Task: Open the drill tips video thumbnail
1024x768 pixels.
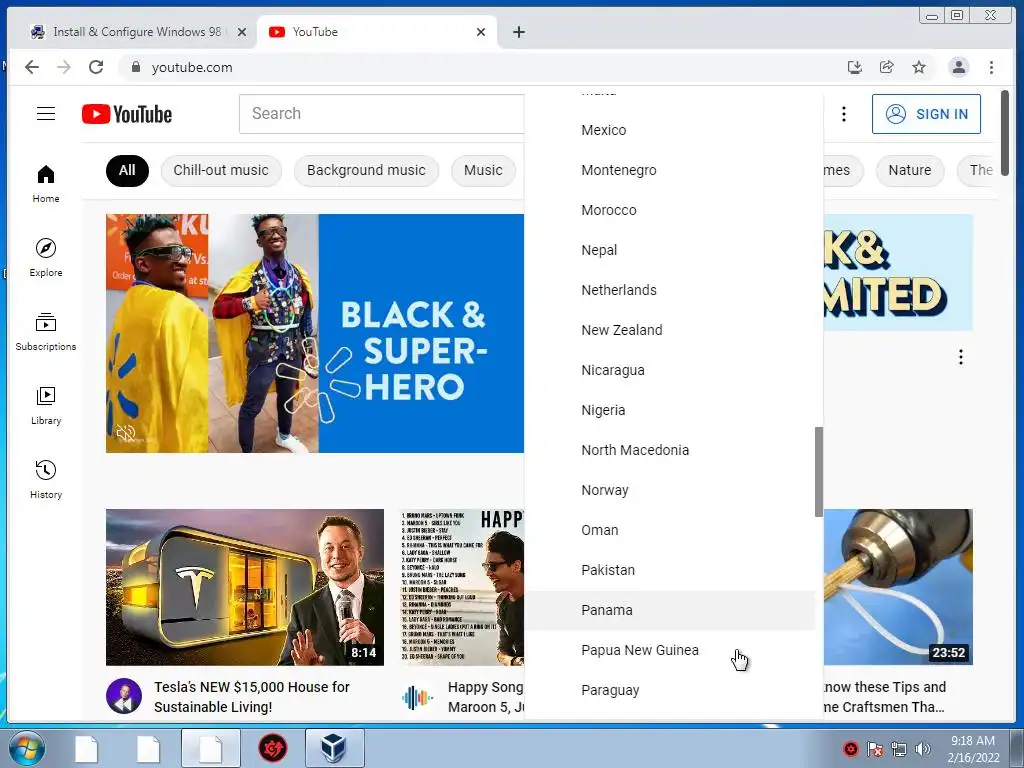Action: [x=898, y=587]
